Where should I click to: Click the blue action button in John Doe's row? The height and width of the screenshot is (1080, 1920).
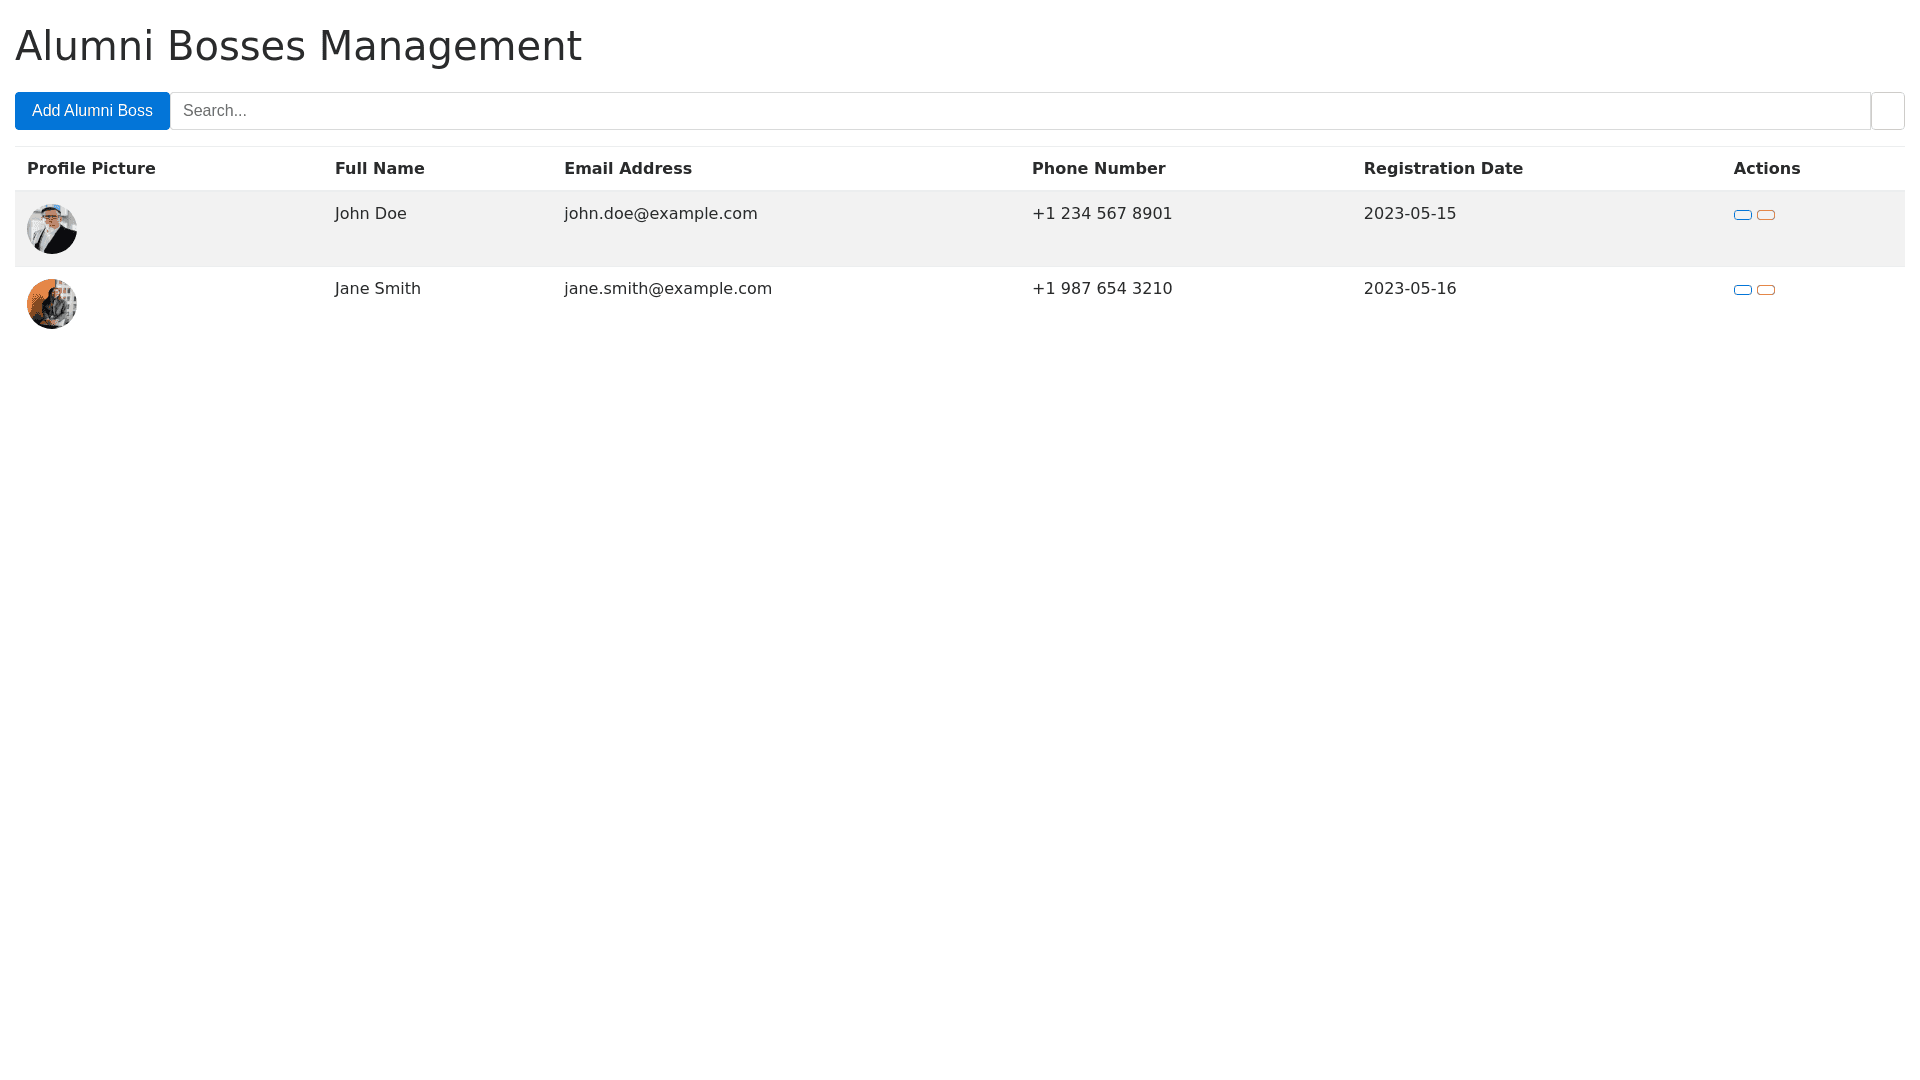[1742, 215]
